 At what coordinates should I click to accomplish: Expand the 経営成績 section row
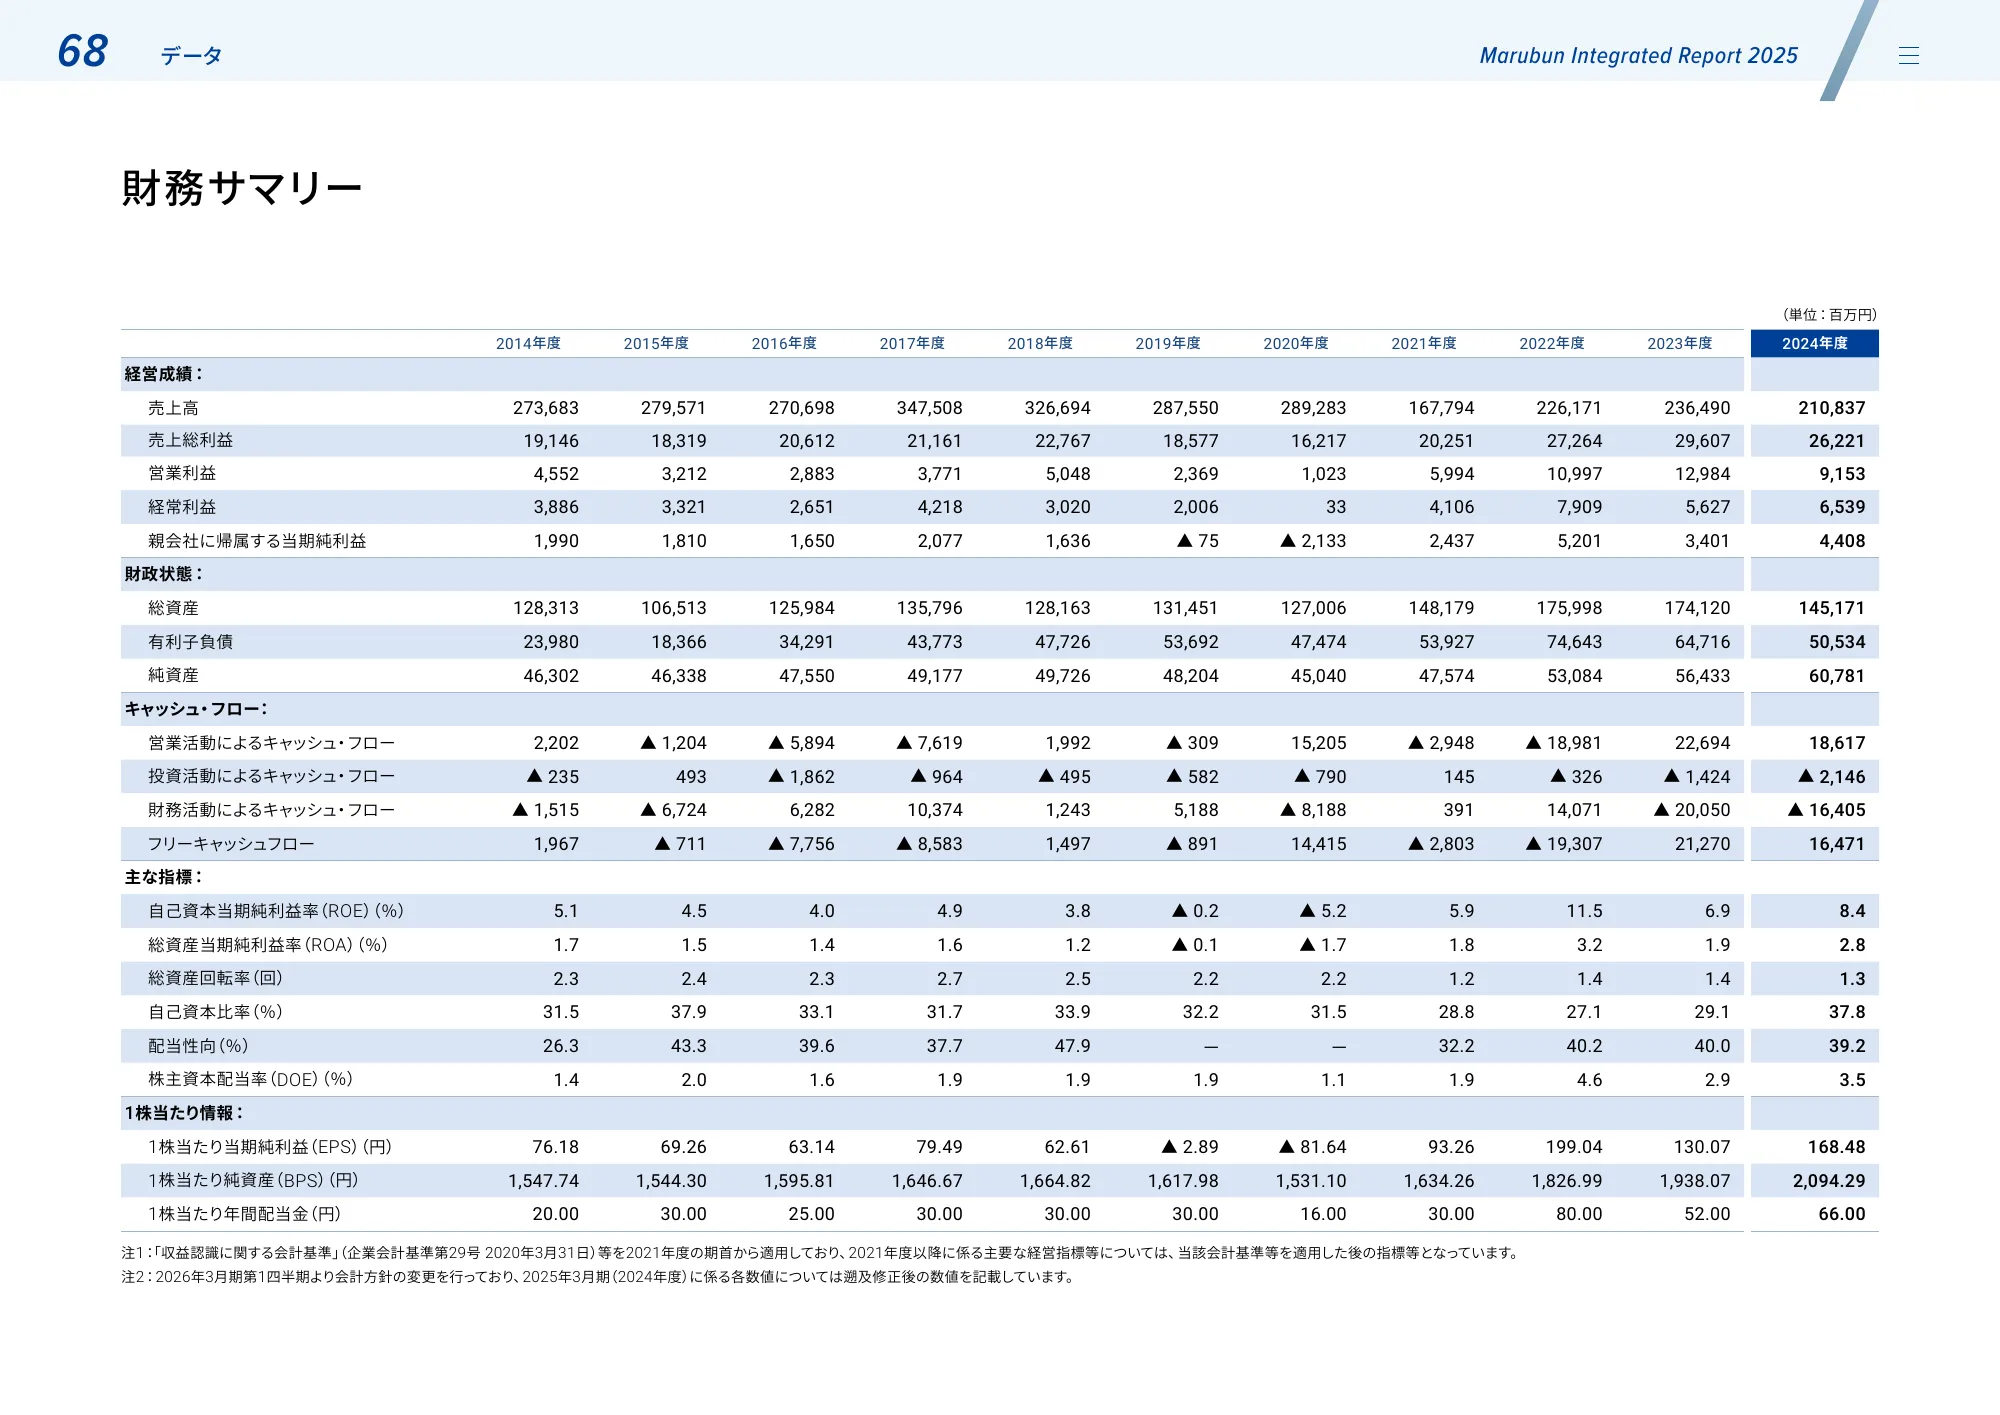160,374
